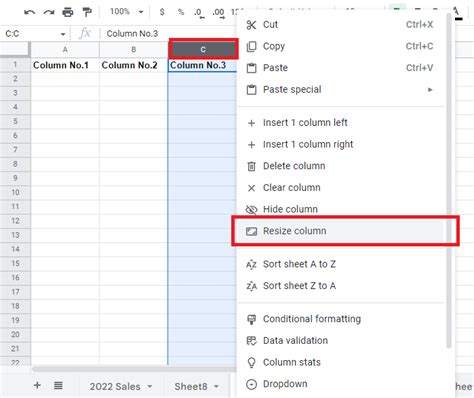
Task: Open the 100% zoom dropdown
Action: coord(127,12)
